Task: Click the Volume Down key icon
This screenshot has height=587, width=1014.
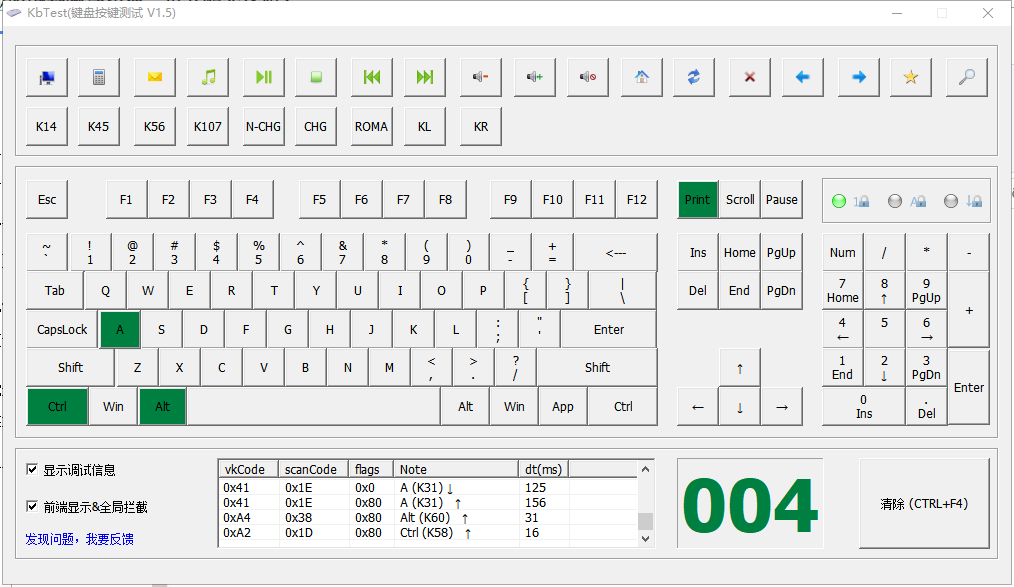Action: (480, 78)
